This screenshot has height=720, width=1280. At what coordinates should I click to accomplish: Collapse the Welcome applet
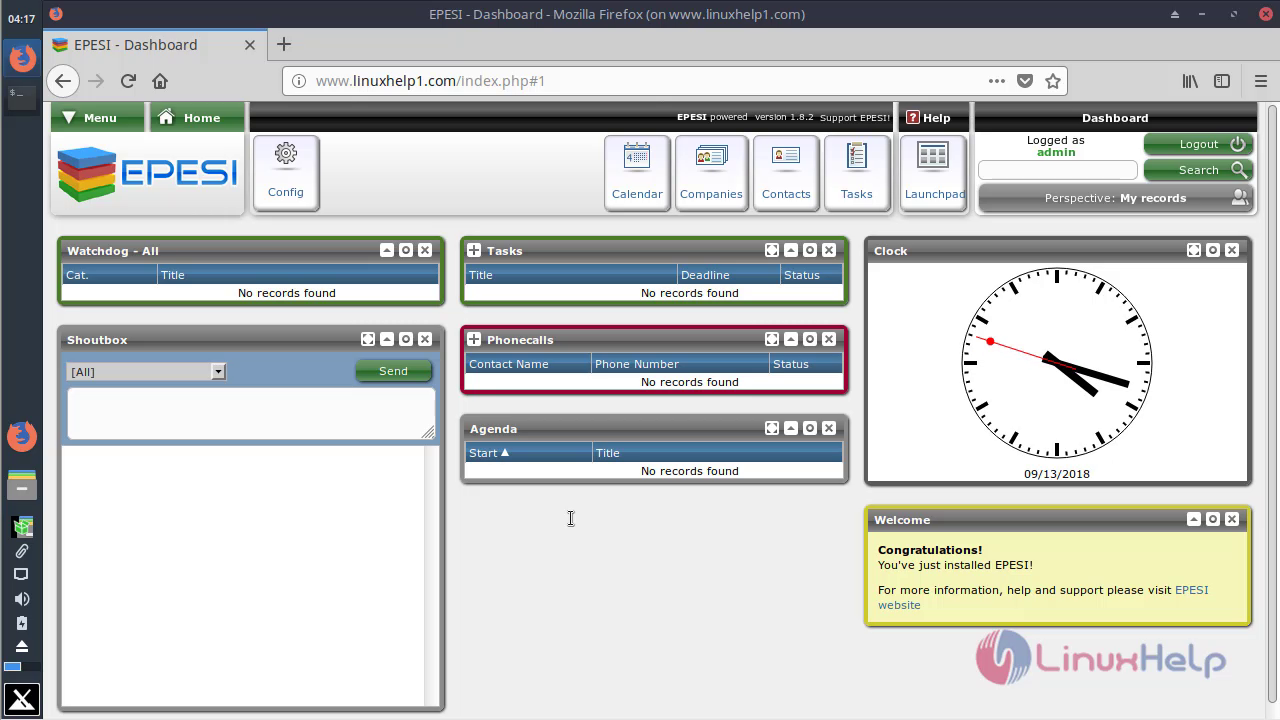1194,519
